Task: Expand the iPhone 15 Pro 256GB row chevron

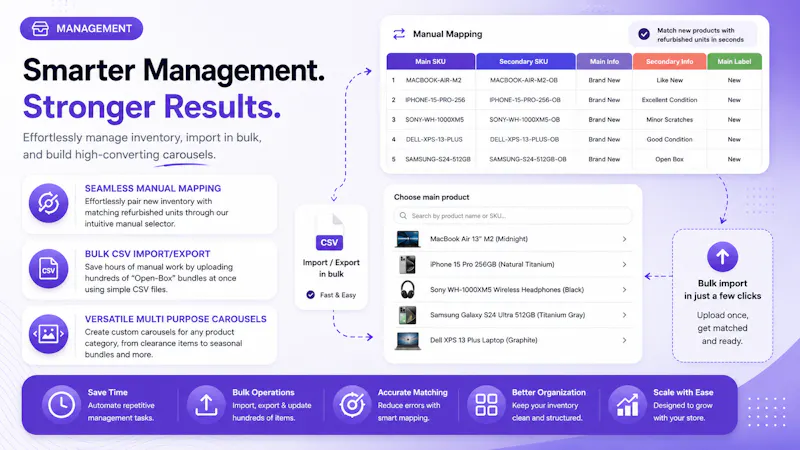Action: click(624, 264)
